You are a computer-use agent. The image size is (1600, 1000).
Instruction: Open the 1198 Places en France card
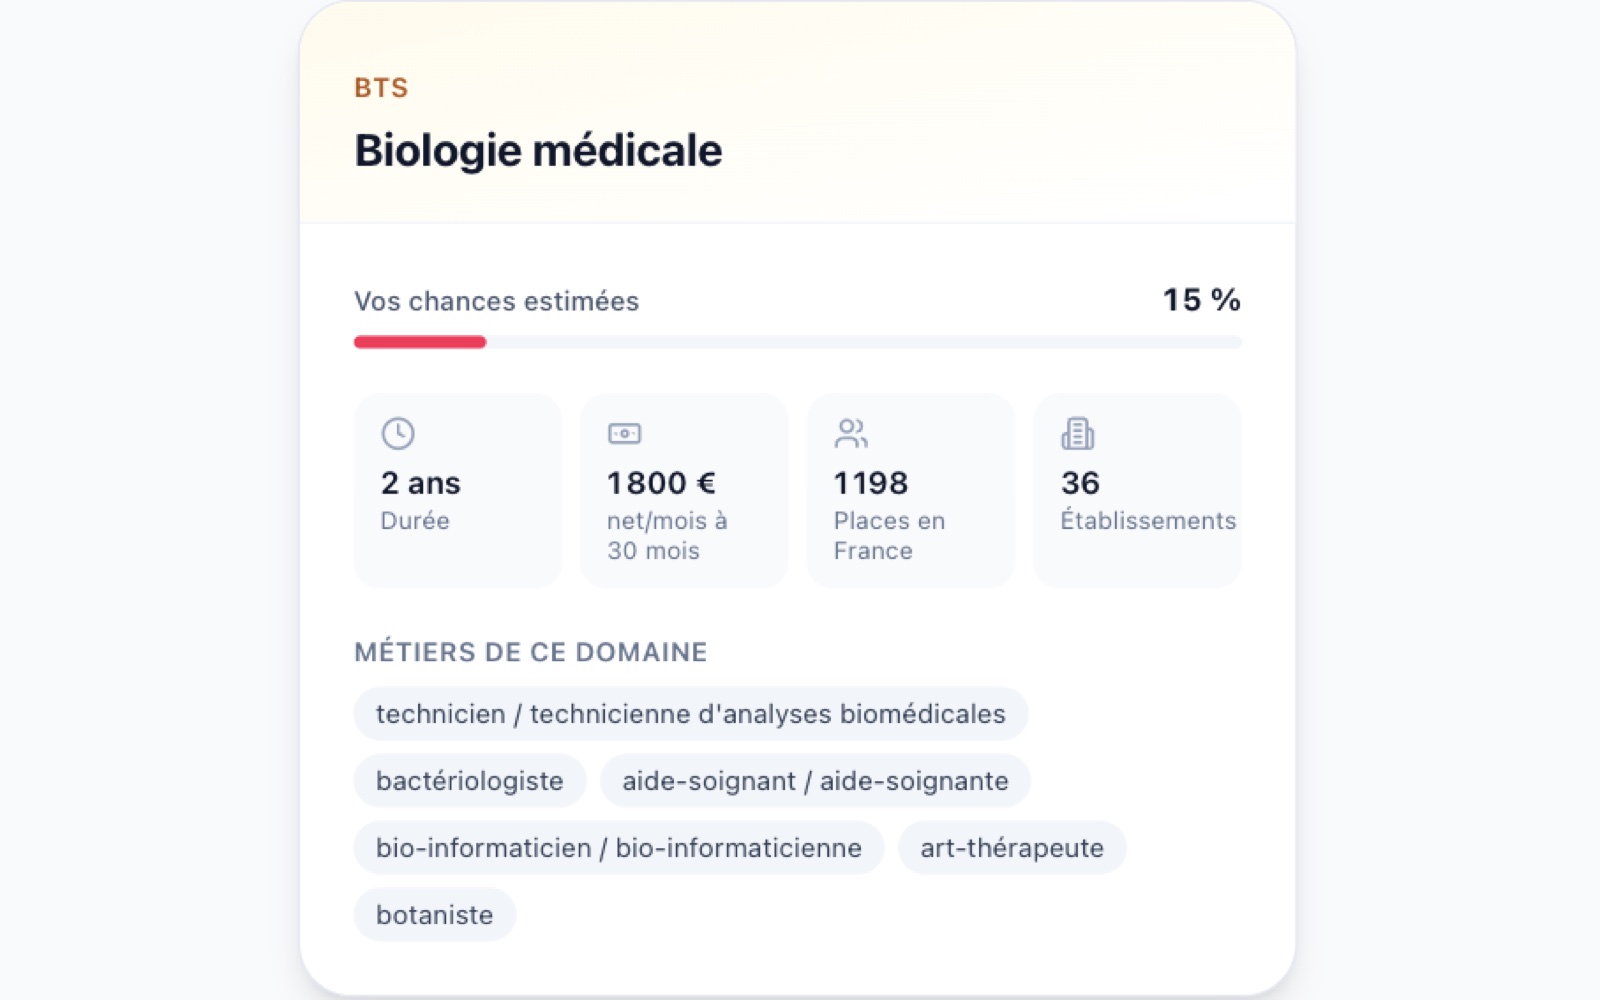coord(911,491)
